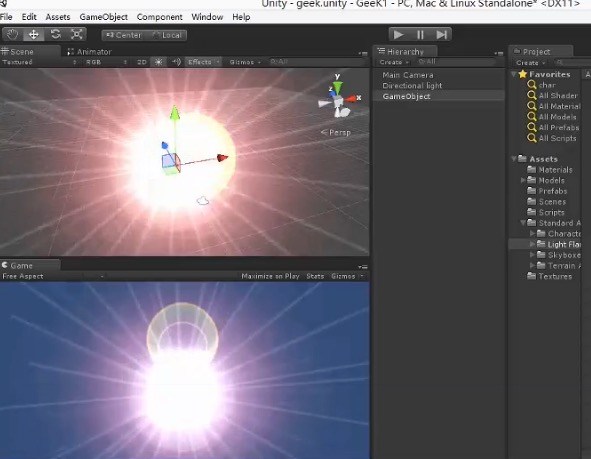
Task: Select the Move tool
Action: coord(34,35)
